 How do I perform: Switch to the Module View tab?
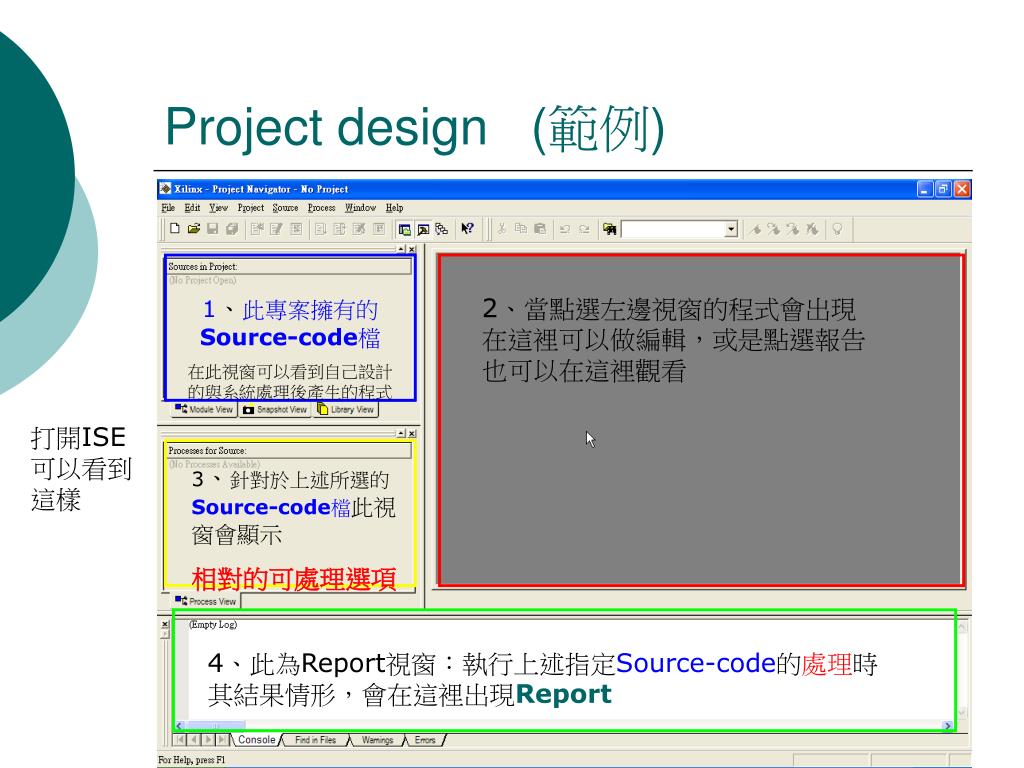(204, 409)
